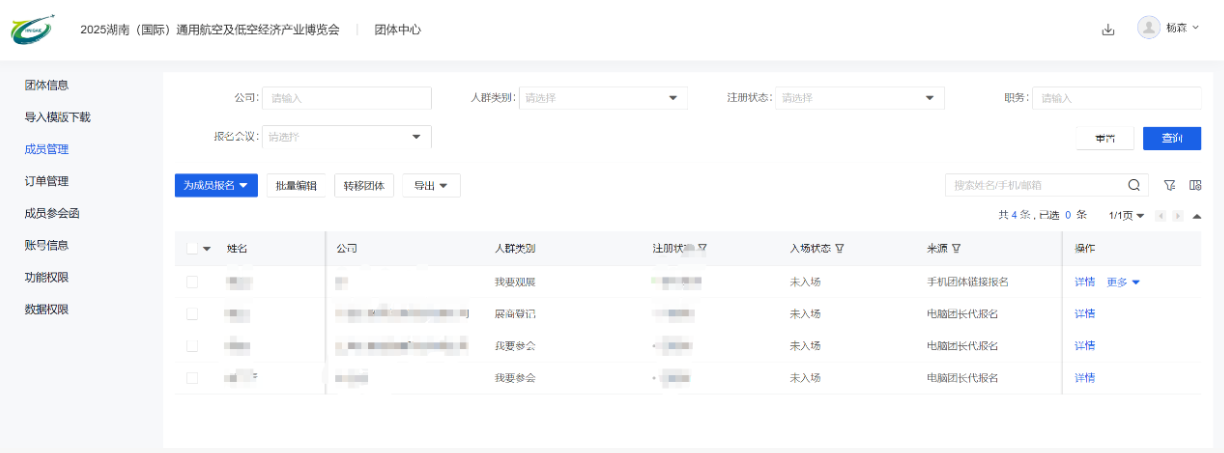The image size is (1224, 453).
Task: Tick the checkbox for 展商登记 row
Action: tap(192, 314)
